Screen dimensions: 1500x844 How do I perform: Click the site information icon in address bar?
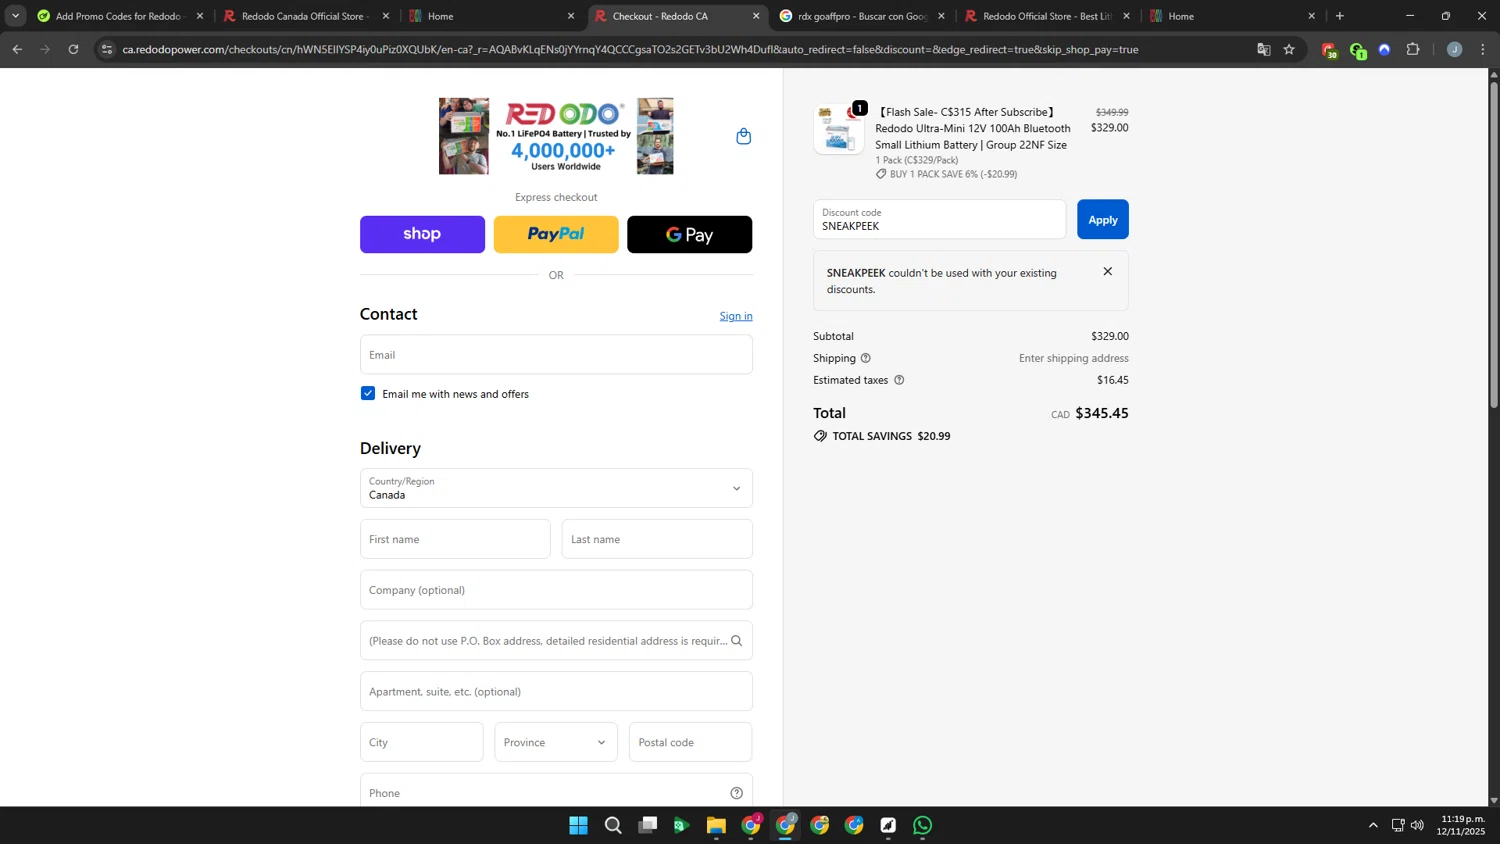[107, 49]
